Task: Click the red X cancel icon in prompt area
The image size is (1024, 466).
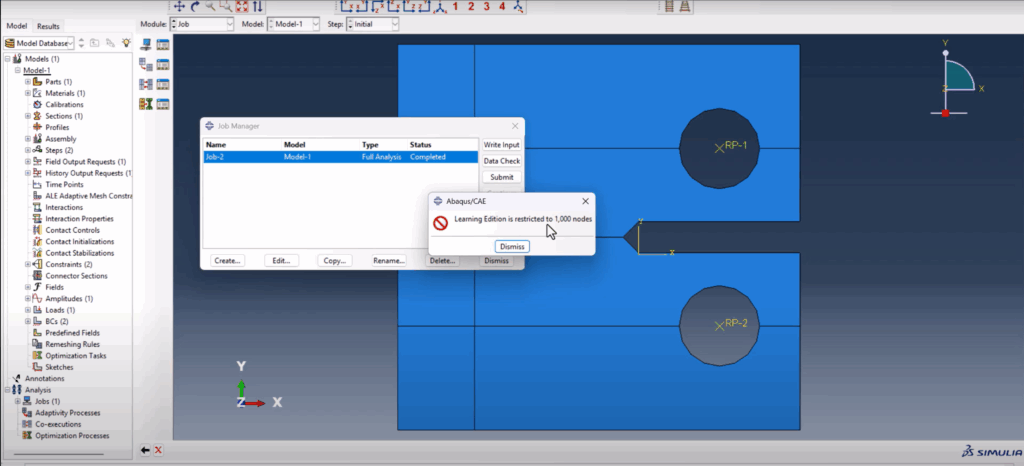Action: (158, 450)
